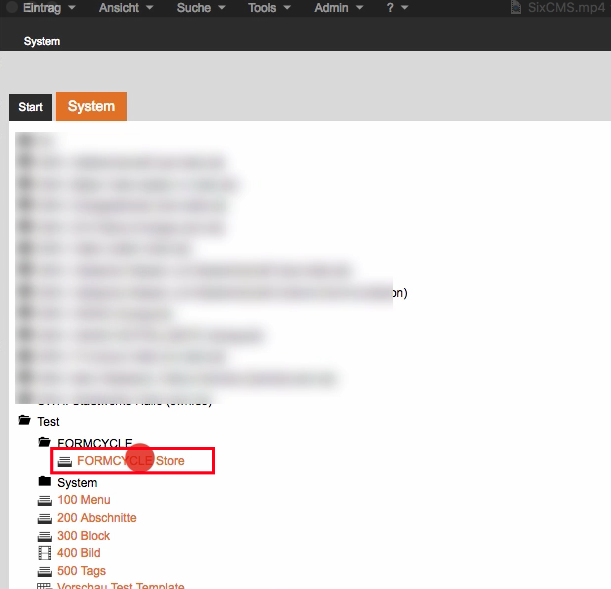
Task: Open the Admin menu
Action: [x=338, y=8]
